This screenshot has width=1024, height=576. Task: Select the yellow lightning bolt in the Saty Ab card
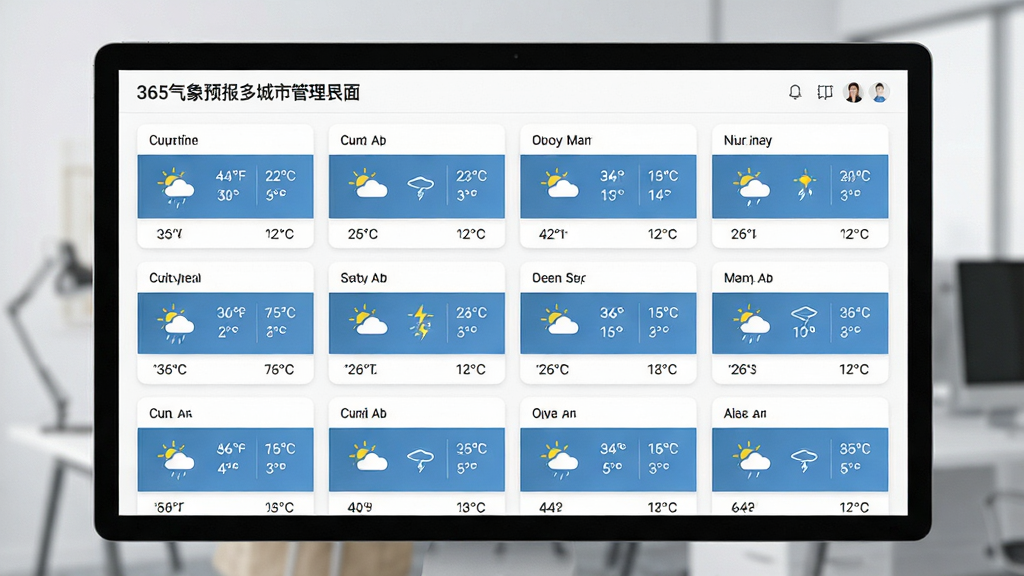(x=421, y=322)
